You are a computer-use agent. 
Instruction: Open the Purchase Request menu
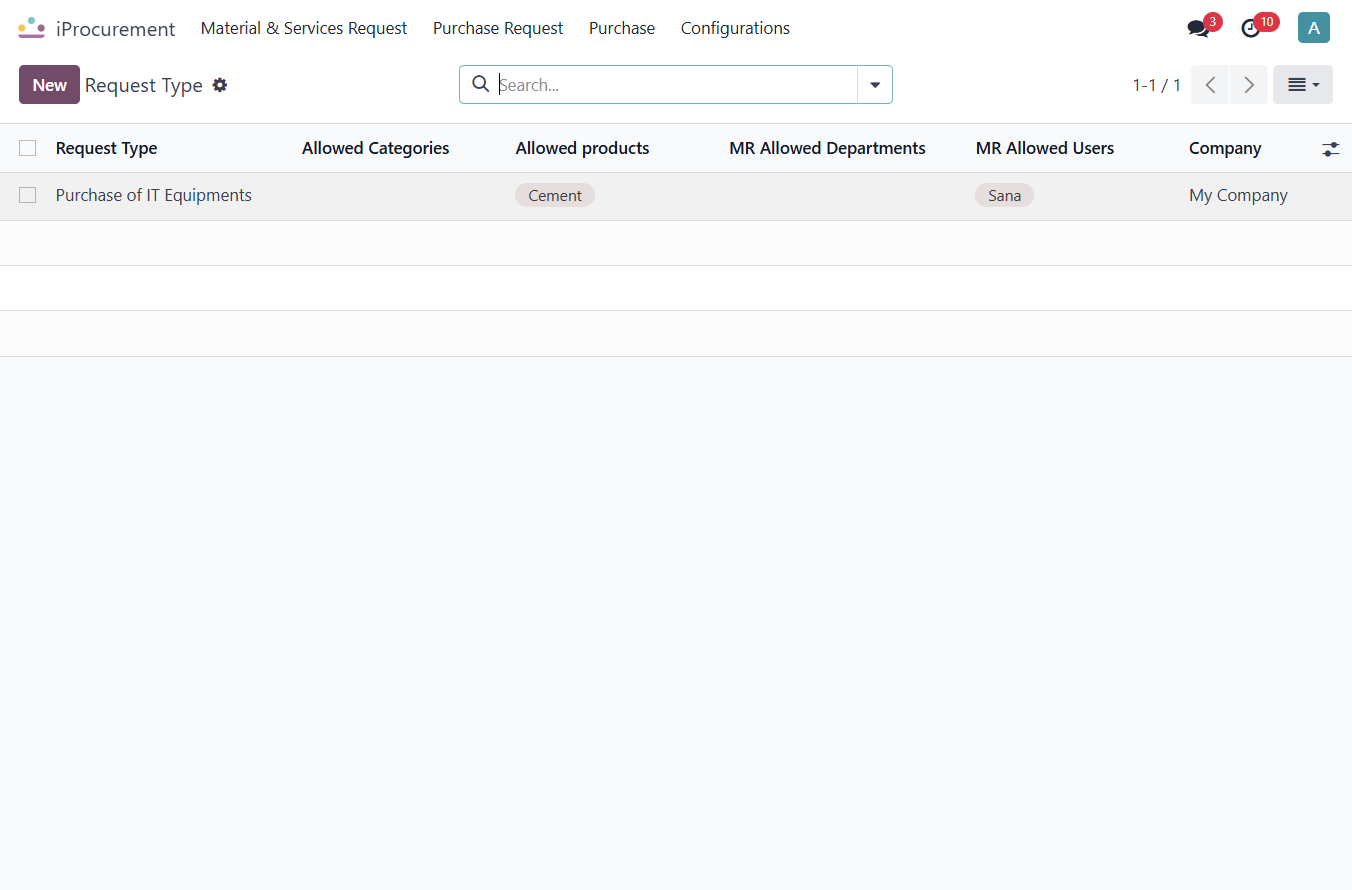(498, 28)
